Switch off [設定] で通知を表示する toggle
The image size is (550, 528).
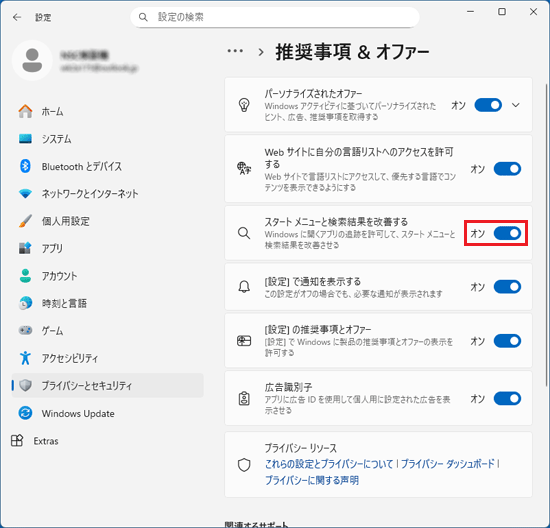point(507,287)
